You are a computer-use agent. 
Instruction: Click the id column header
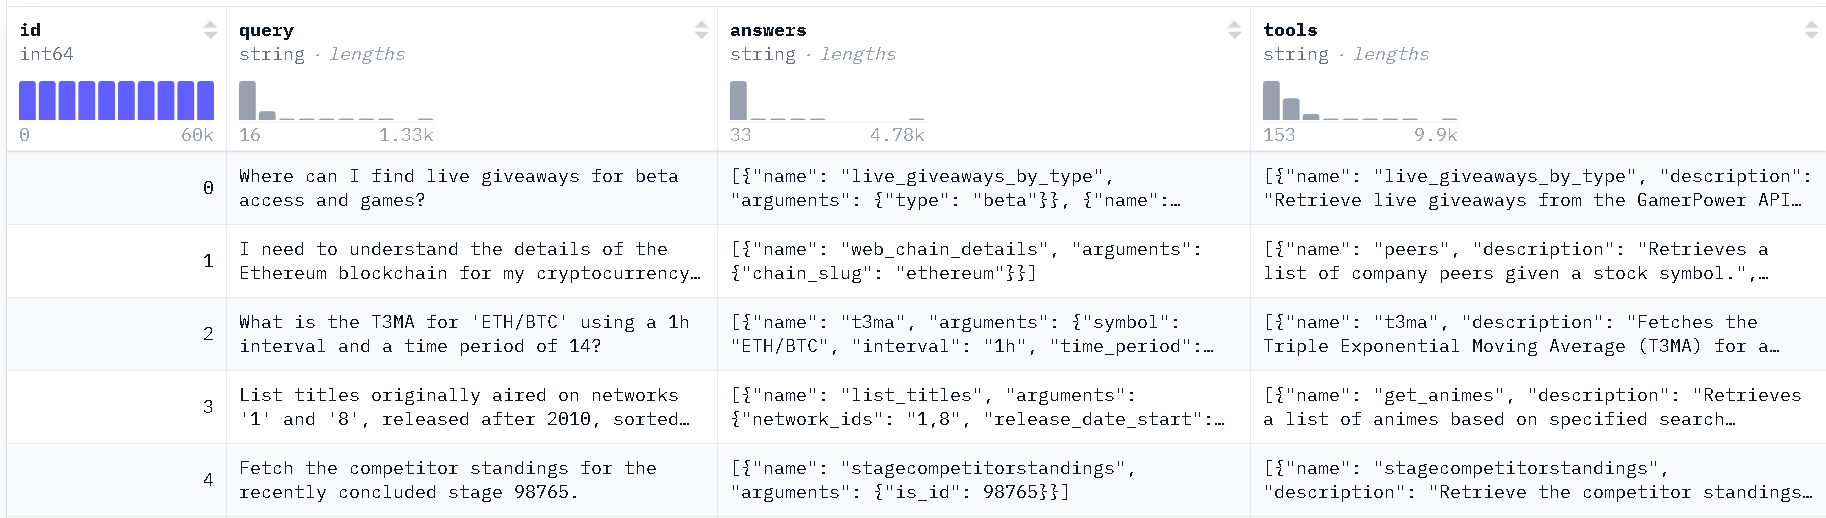(x=31, y=30)
